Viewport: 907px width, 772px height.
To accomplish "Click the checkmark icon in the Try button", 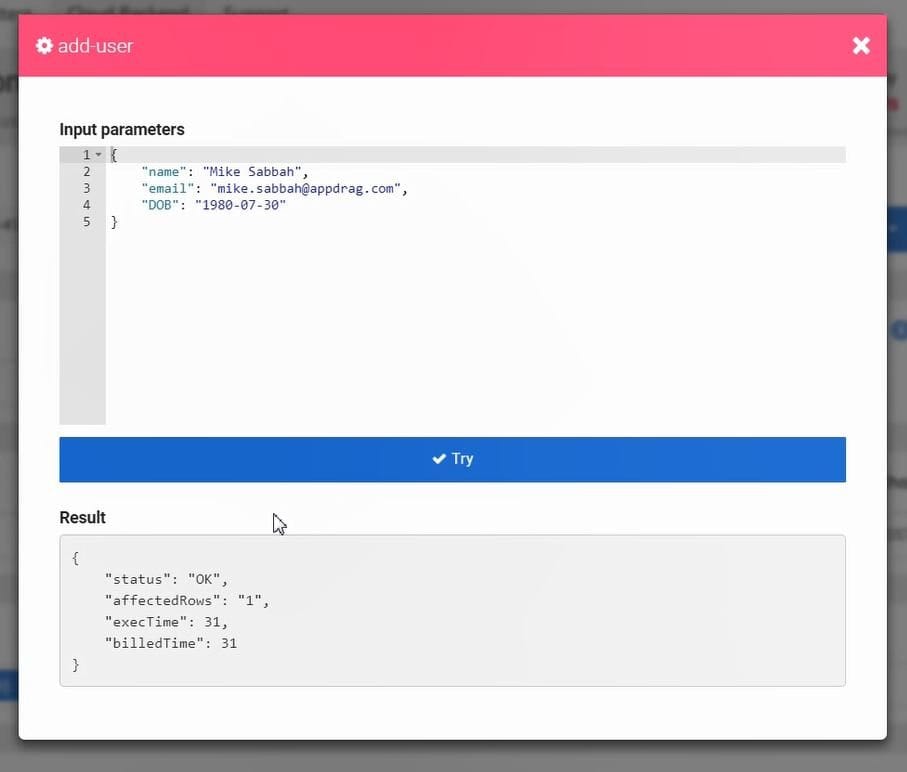I will 439,459.
